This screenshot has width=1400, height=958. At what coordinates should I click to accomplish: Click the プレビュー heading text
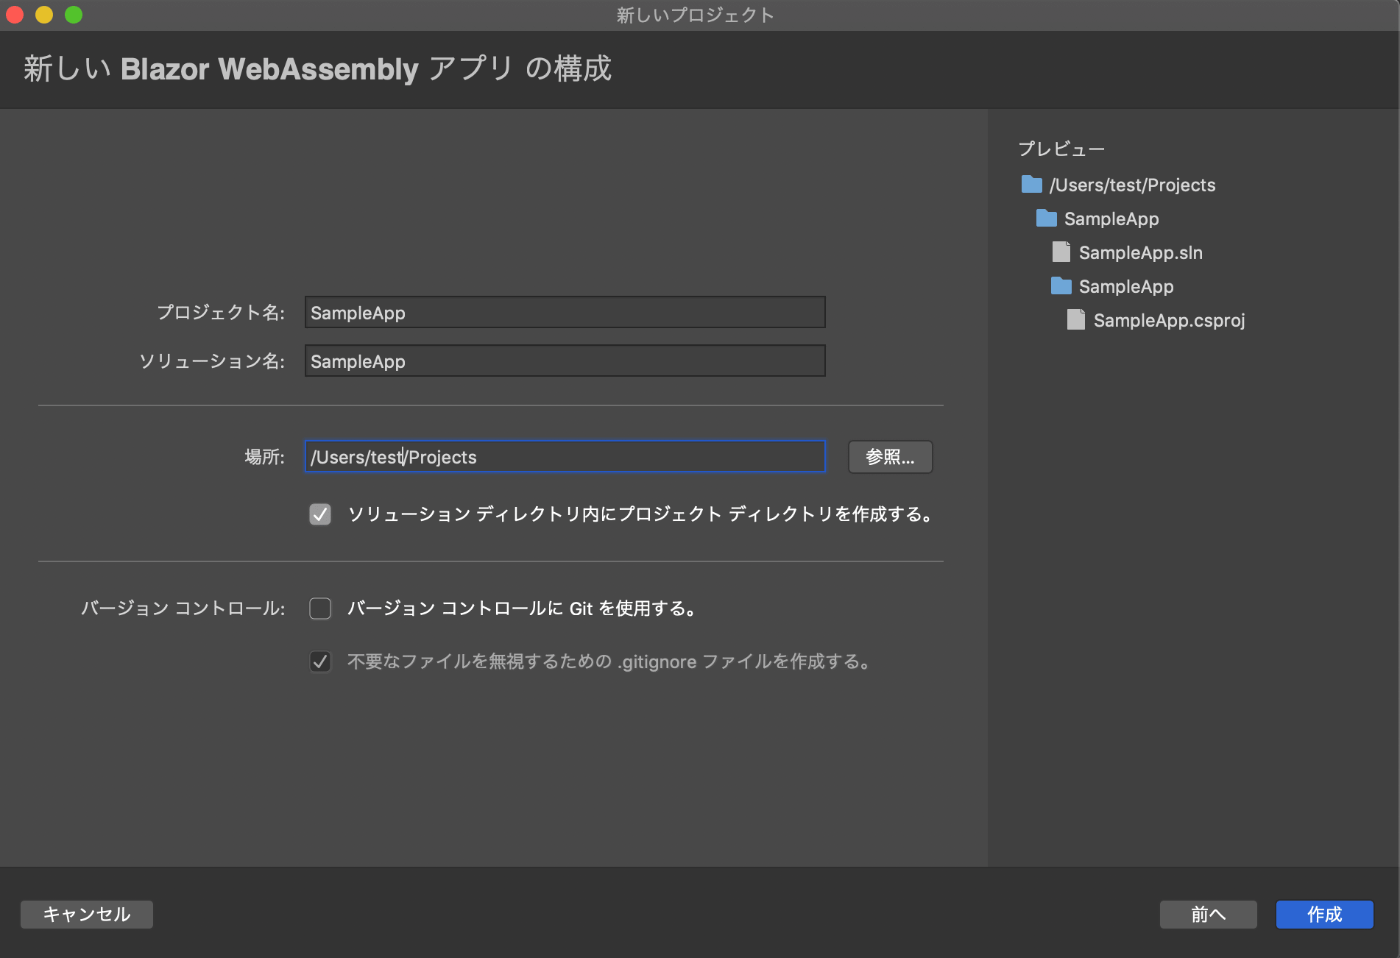1061,149
